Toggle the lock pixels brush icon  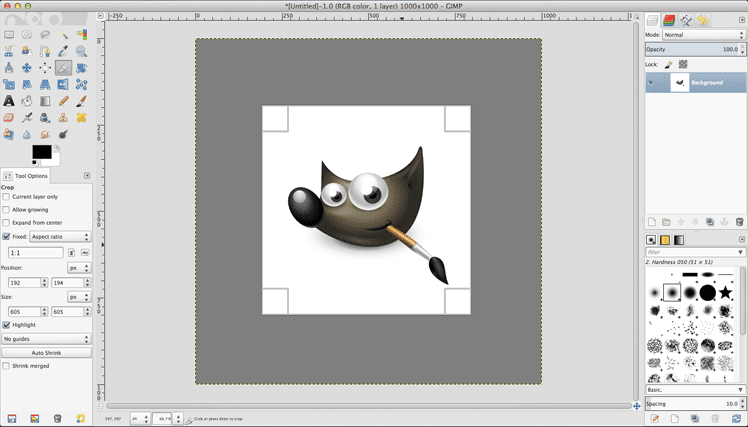pyautogui.click(x=668, y=64)
